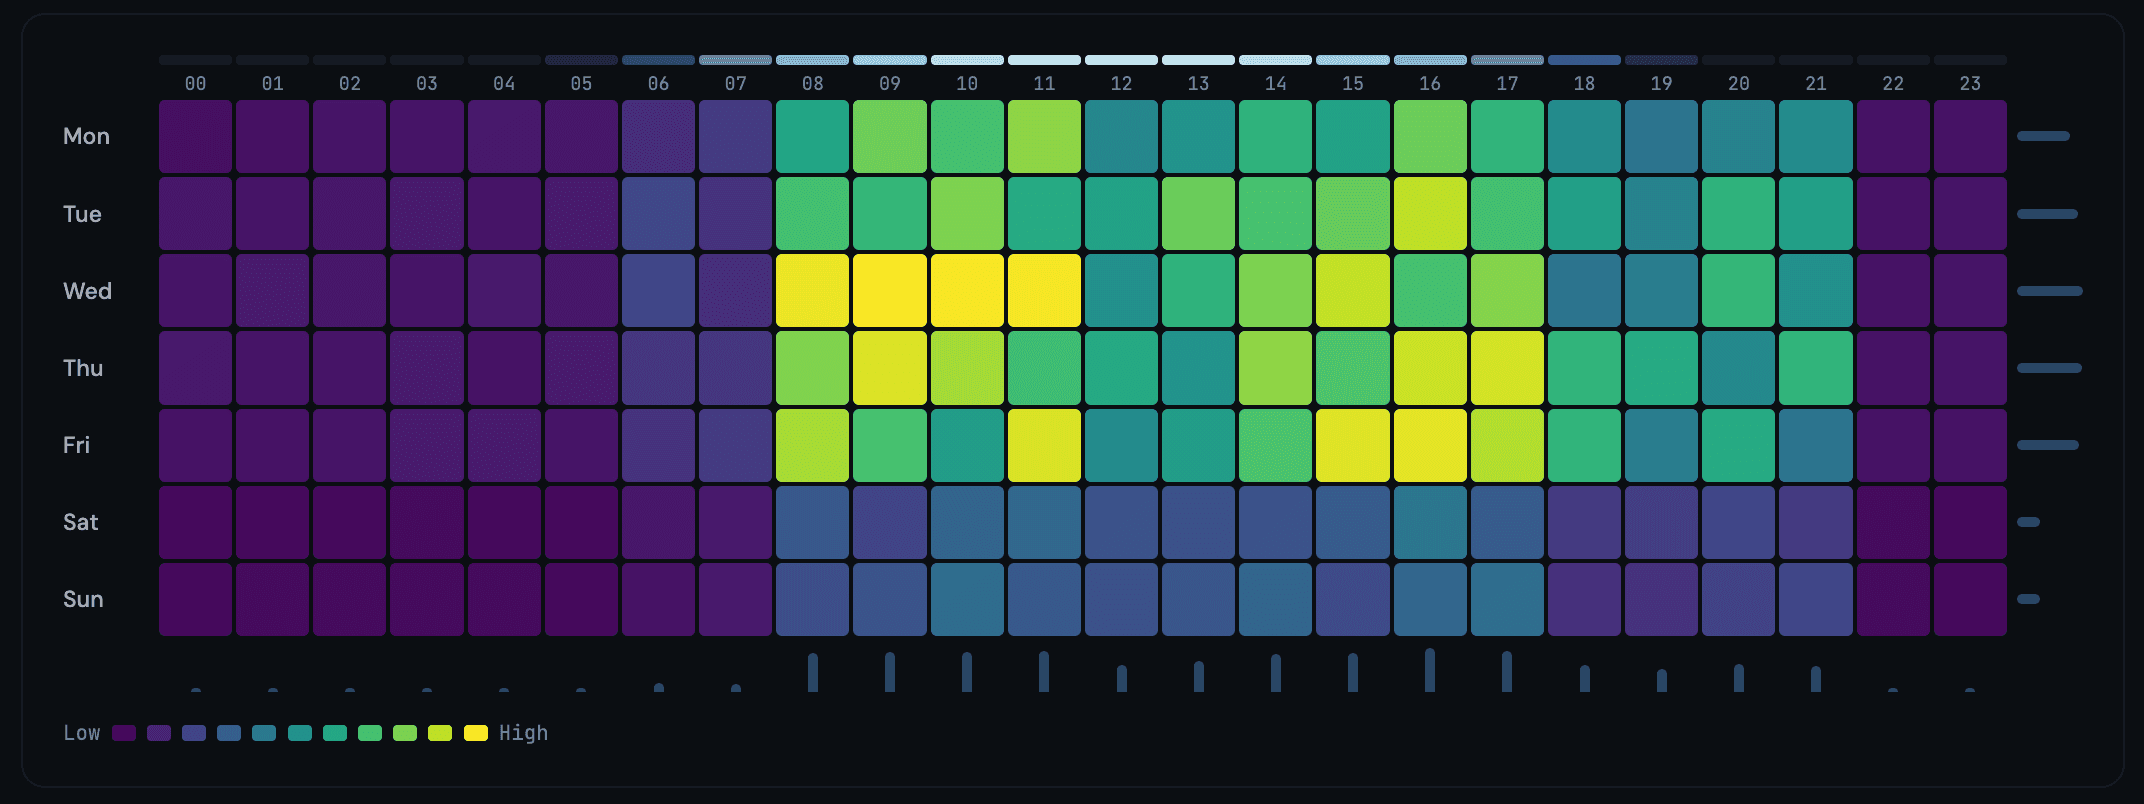Click the 23 hour column label
Screen dimensions: 2144x804
(x=1970, y=84)
